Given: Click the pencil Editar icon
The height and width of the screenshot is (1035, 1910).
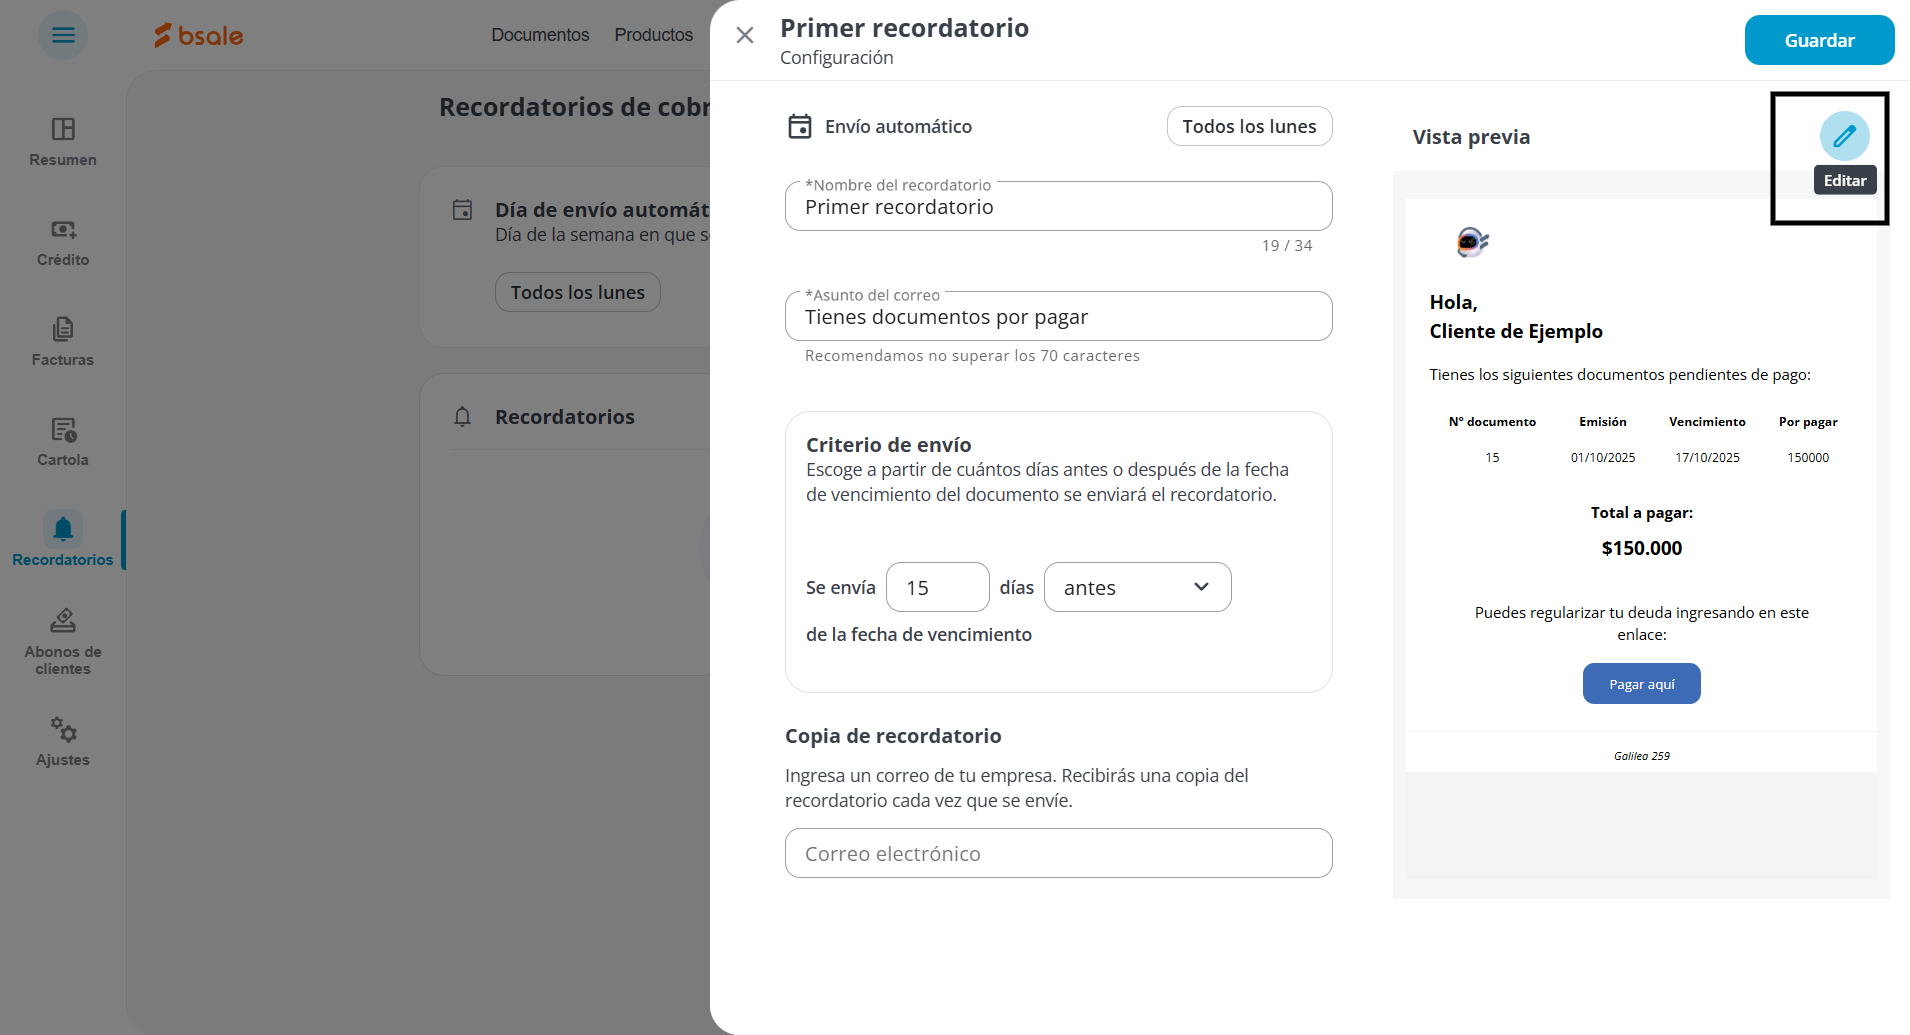Looking at the screenshot, I should click(1844, 136).
